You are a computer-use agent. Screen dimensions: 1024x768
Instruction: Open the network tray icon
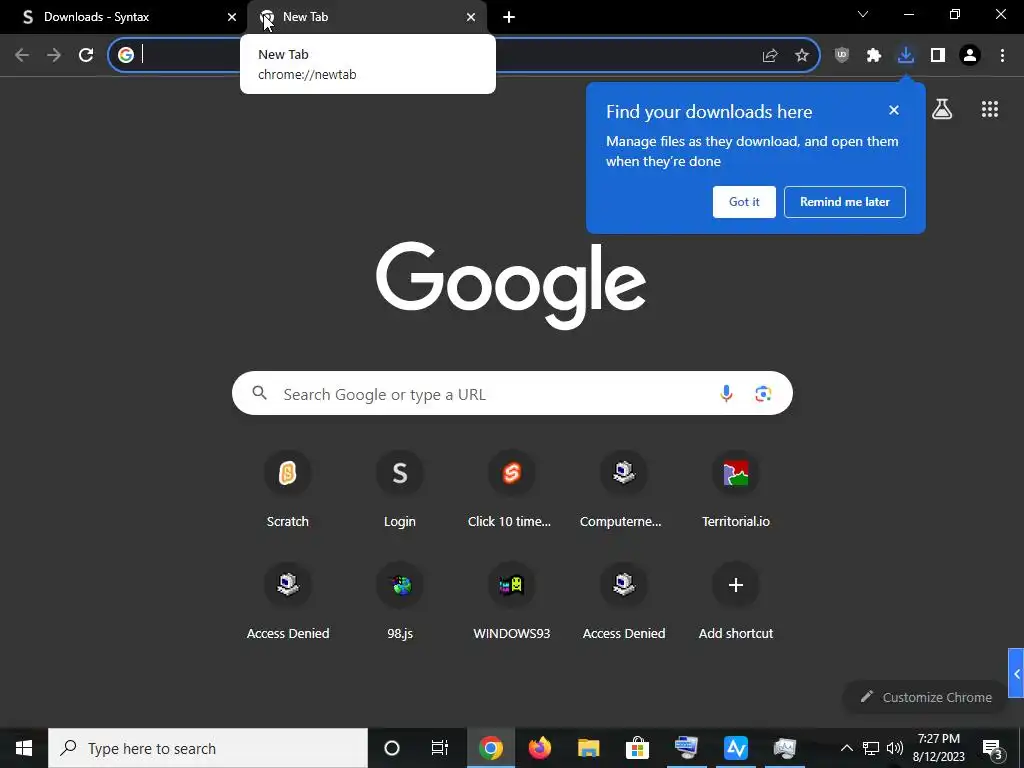click(871, 748)
